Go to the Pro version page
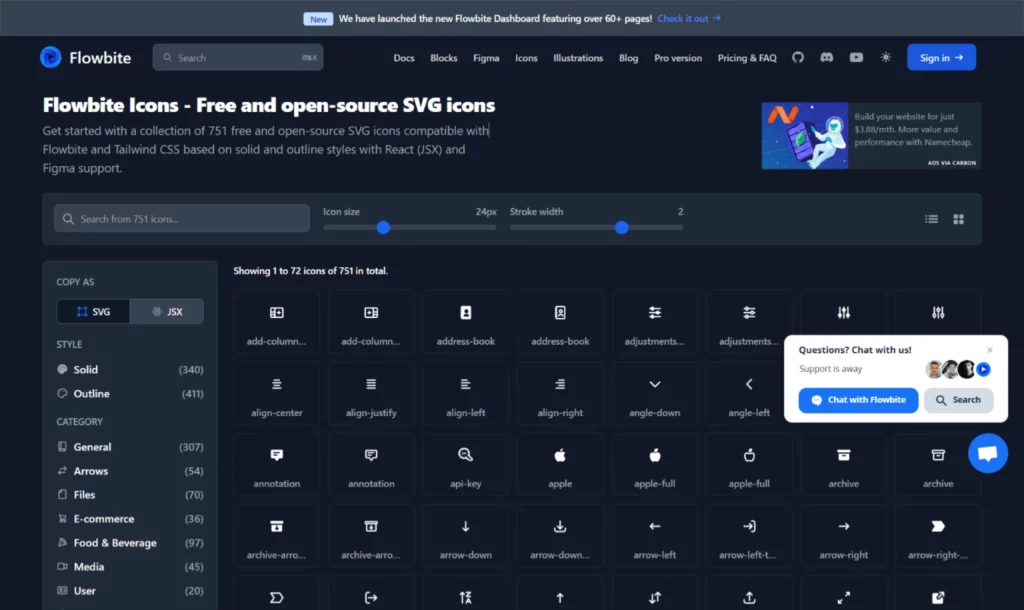1024x610 pixels. tap(678, 58)
